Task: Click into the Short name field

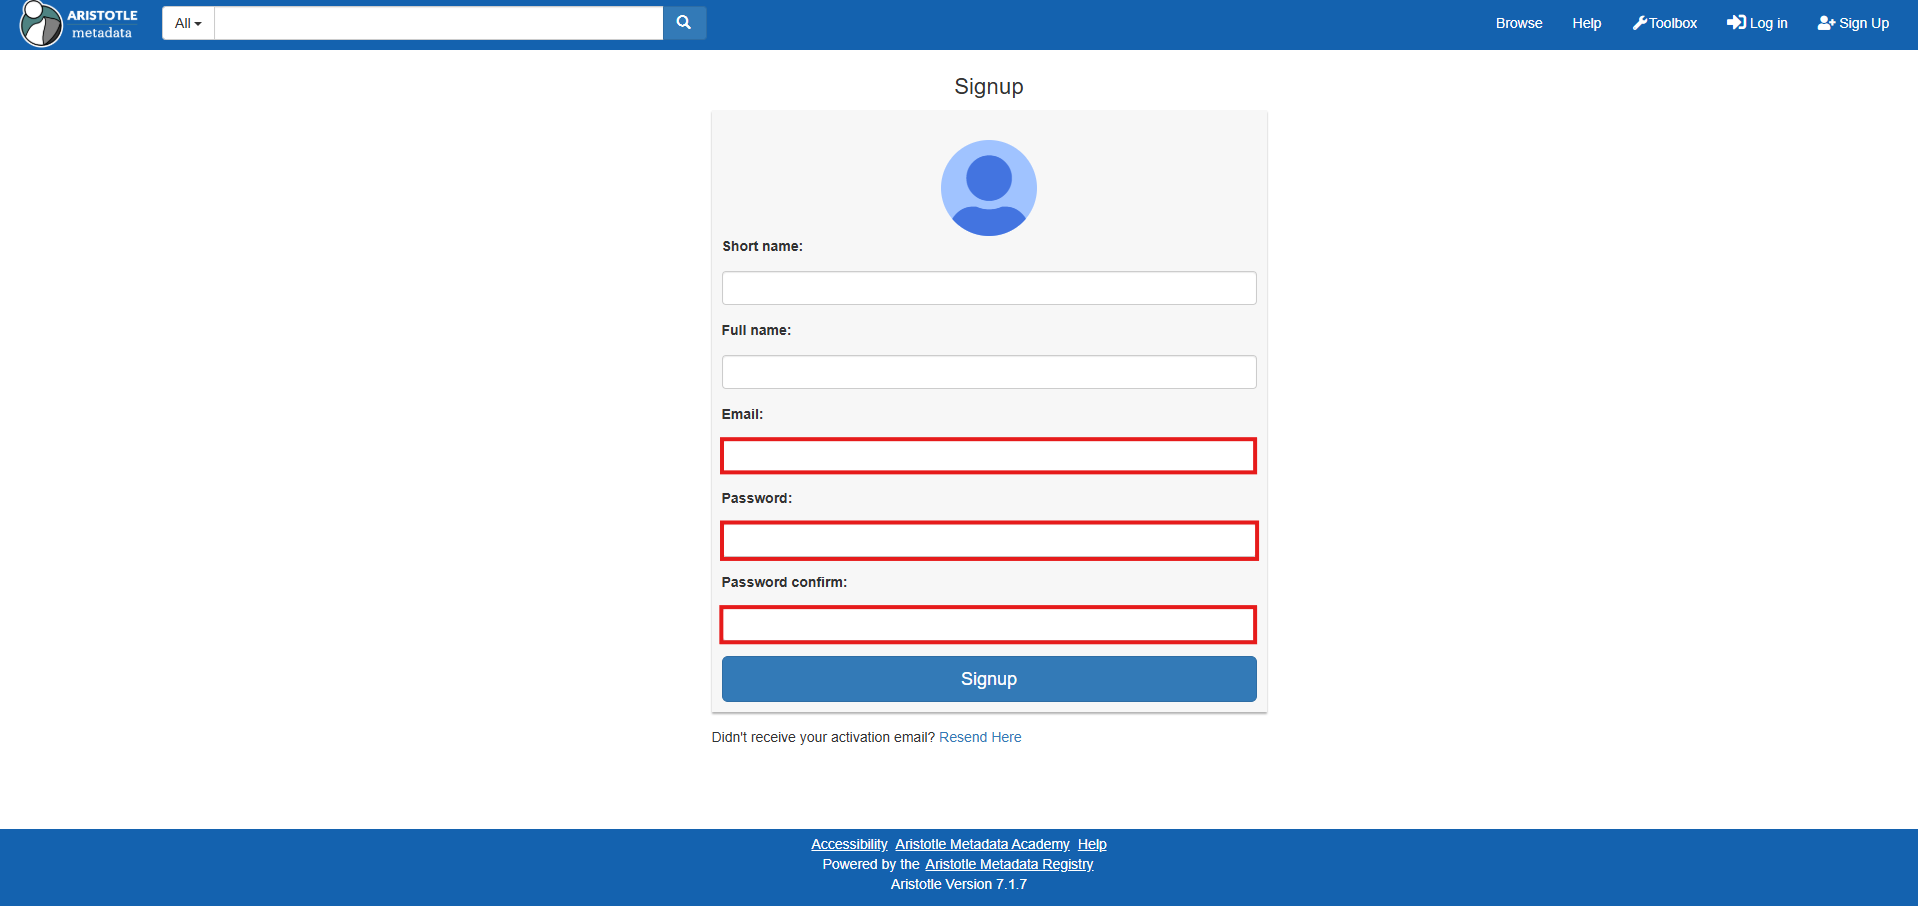Action: pyautogui.click(x=988, y=288)
